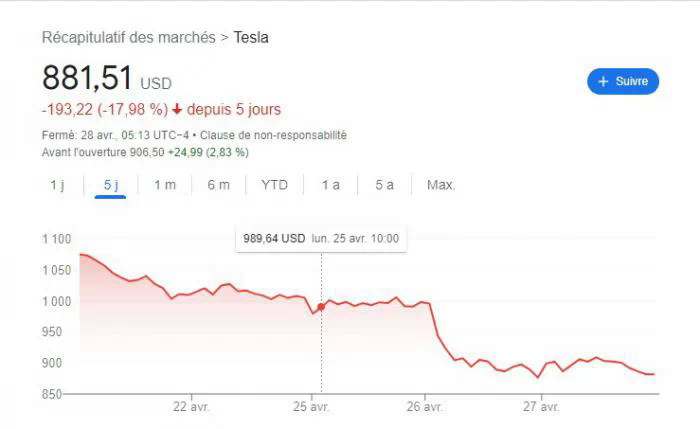The width and height of the screenshot is (700, 429).
Task: Select the YTD range tab
Action: point(274,185)
